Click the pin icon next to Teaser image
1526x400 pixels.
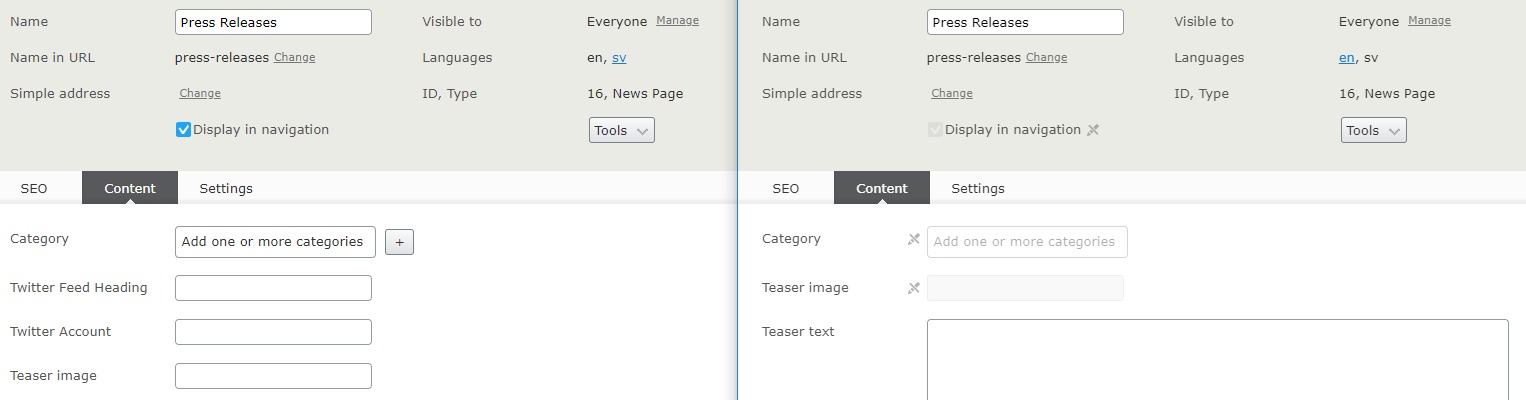[x=913, y=288]
